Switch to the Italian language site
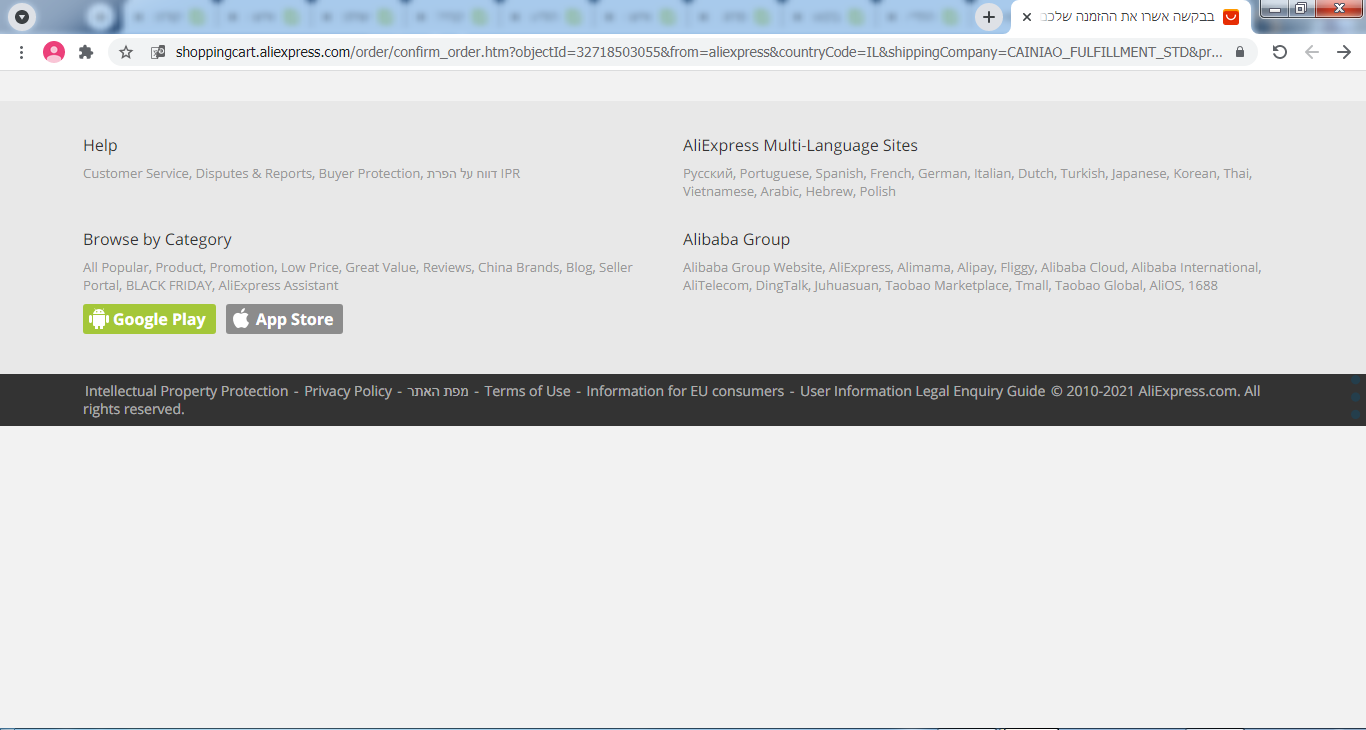This screenshot has height=730, width=1366. click(993, 173)
